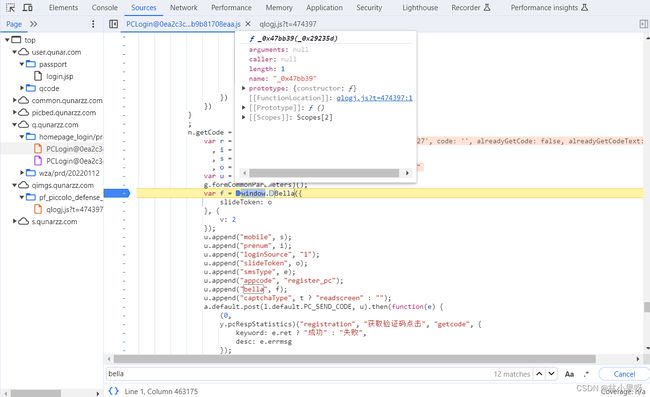Expand the [[Scopes]] entry in popup
The height and width of the screenshot is (397, 650).
244,117
